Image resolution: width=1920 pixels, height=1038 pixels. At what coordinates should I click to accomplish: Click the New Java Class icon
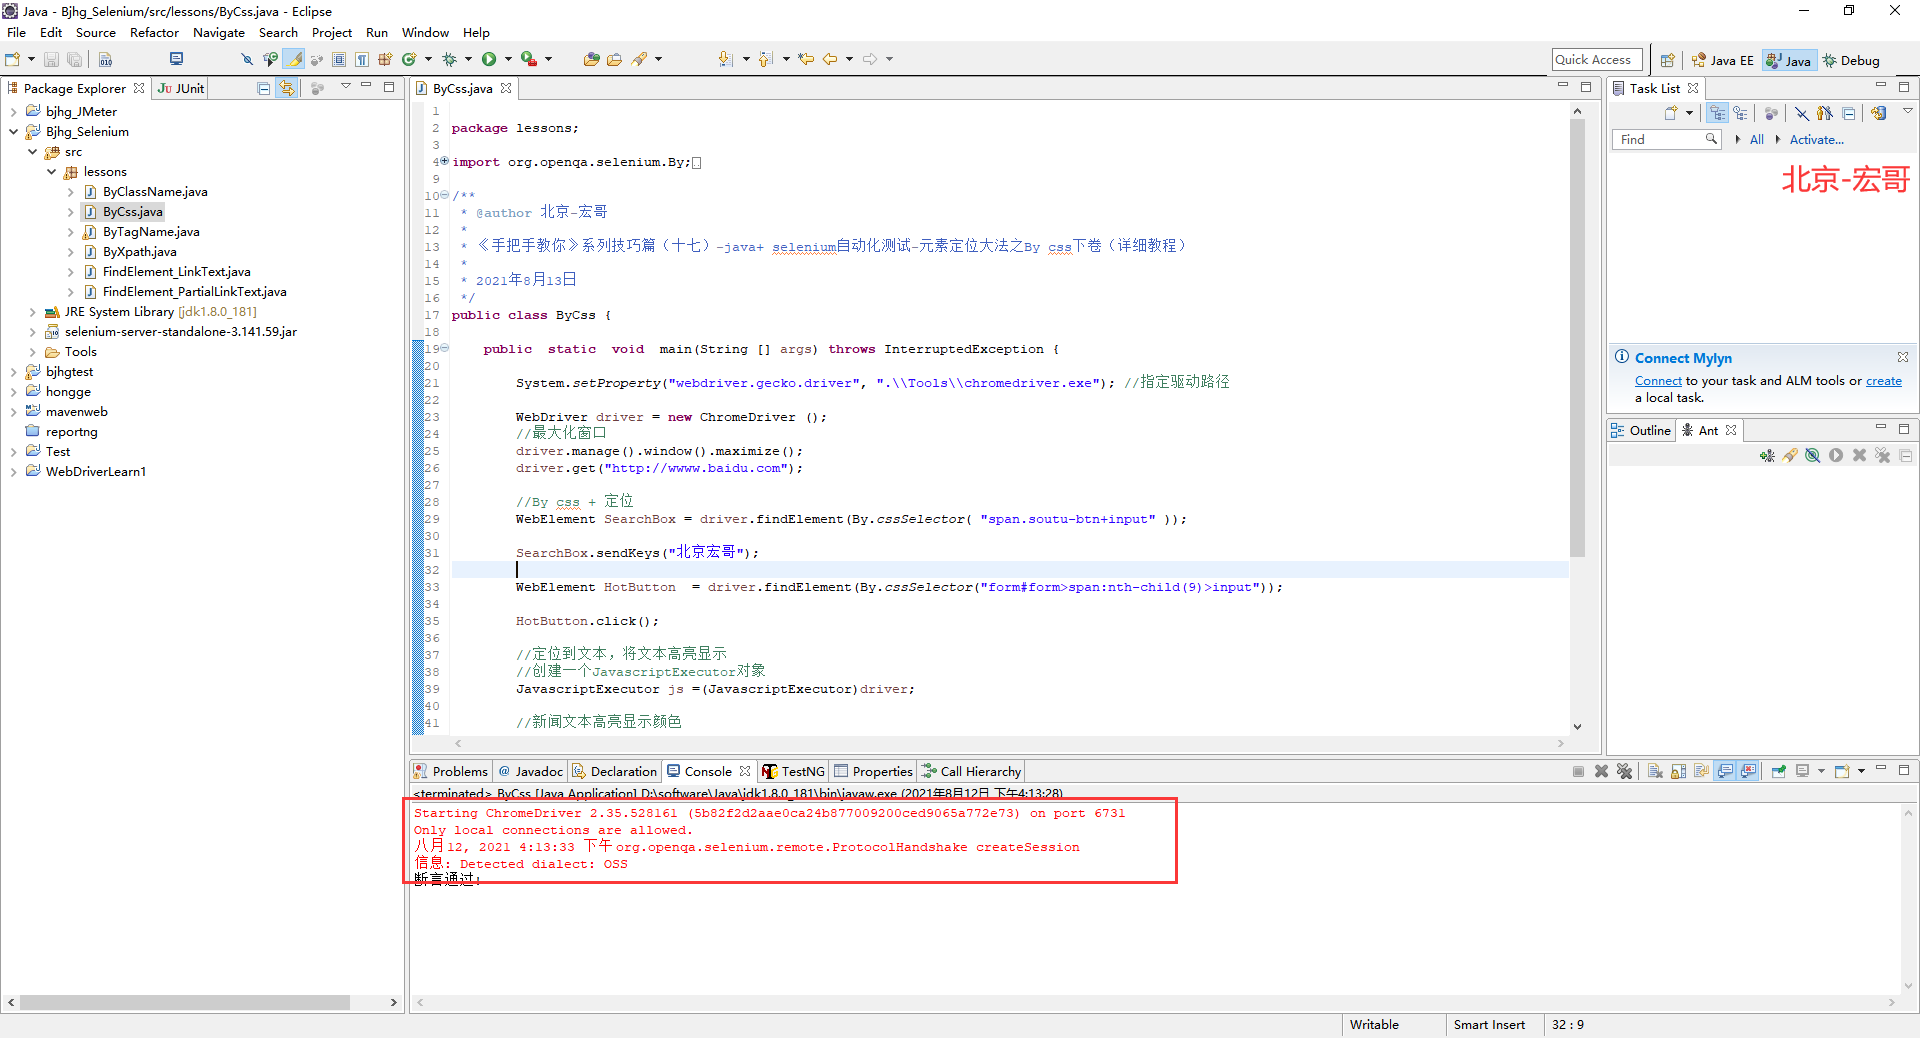(409, 60)
